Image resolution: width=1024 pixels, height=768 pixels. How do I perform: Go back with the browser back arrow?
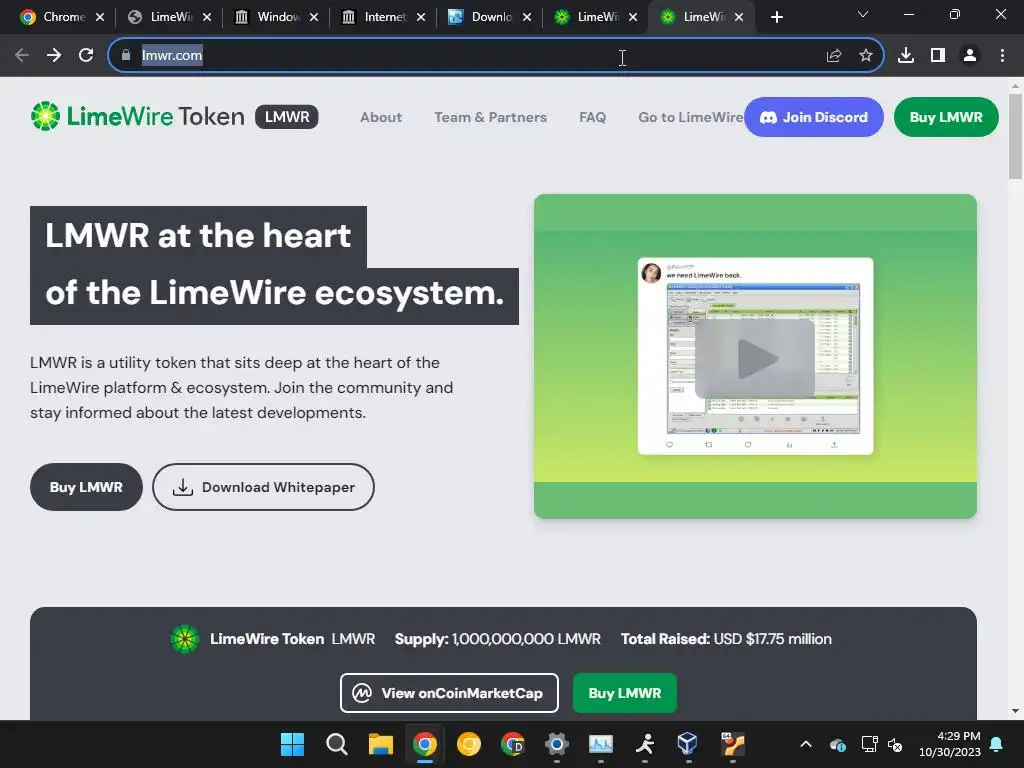coord(22,56)
